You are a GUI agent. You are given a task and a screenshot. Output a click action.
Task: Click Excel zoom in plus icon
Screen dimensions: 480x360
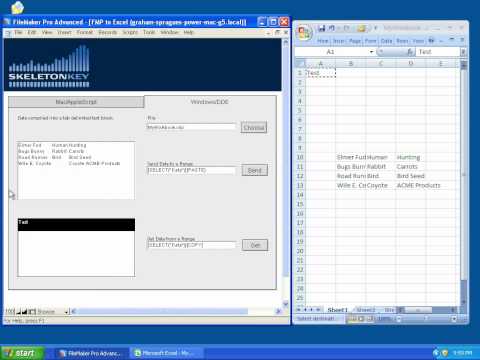(454, 319)
